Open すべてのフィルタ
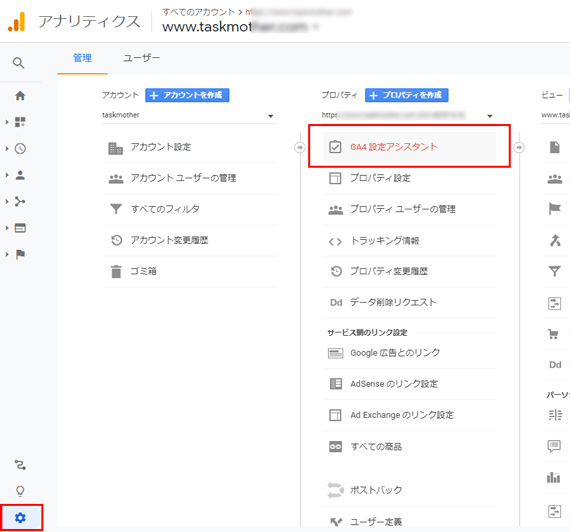The height and width of the screenshot is (532, 570). point(190,209)
